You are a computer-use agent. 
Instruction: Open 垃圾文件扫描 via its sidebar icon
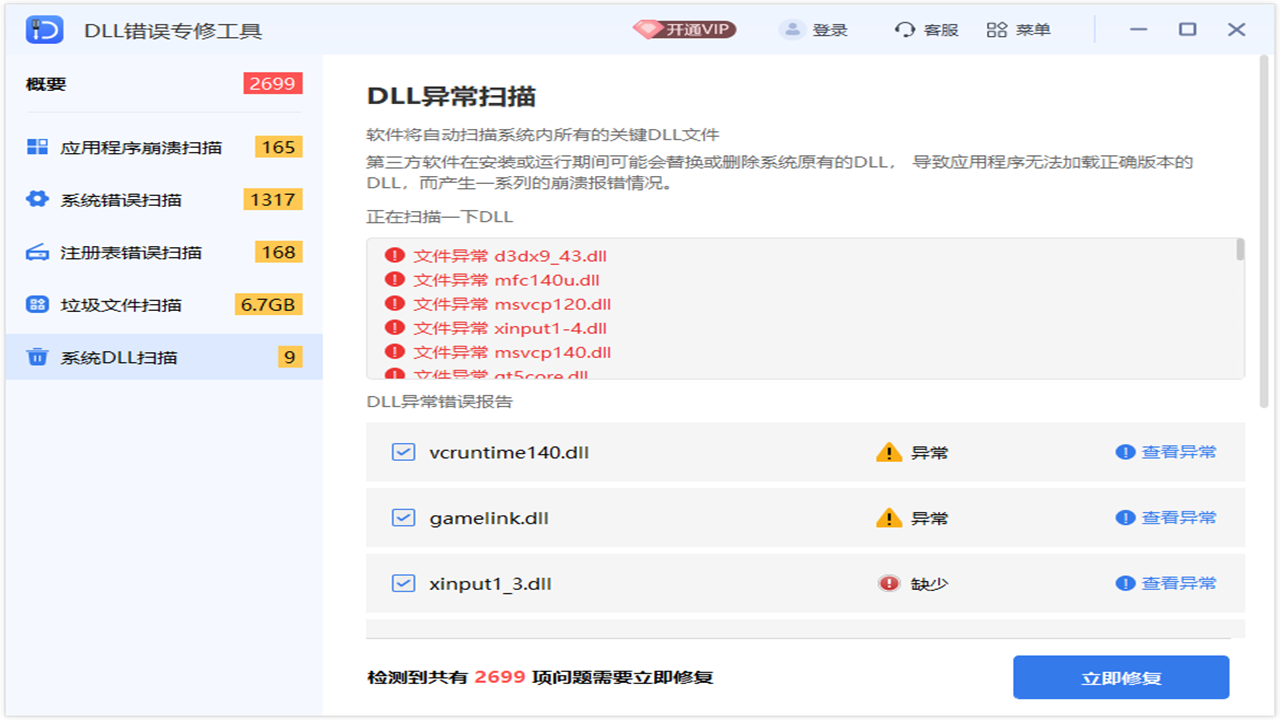click(x=38, y=304)
